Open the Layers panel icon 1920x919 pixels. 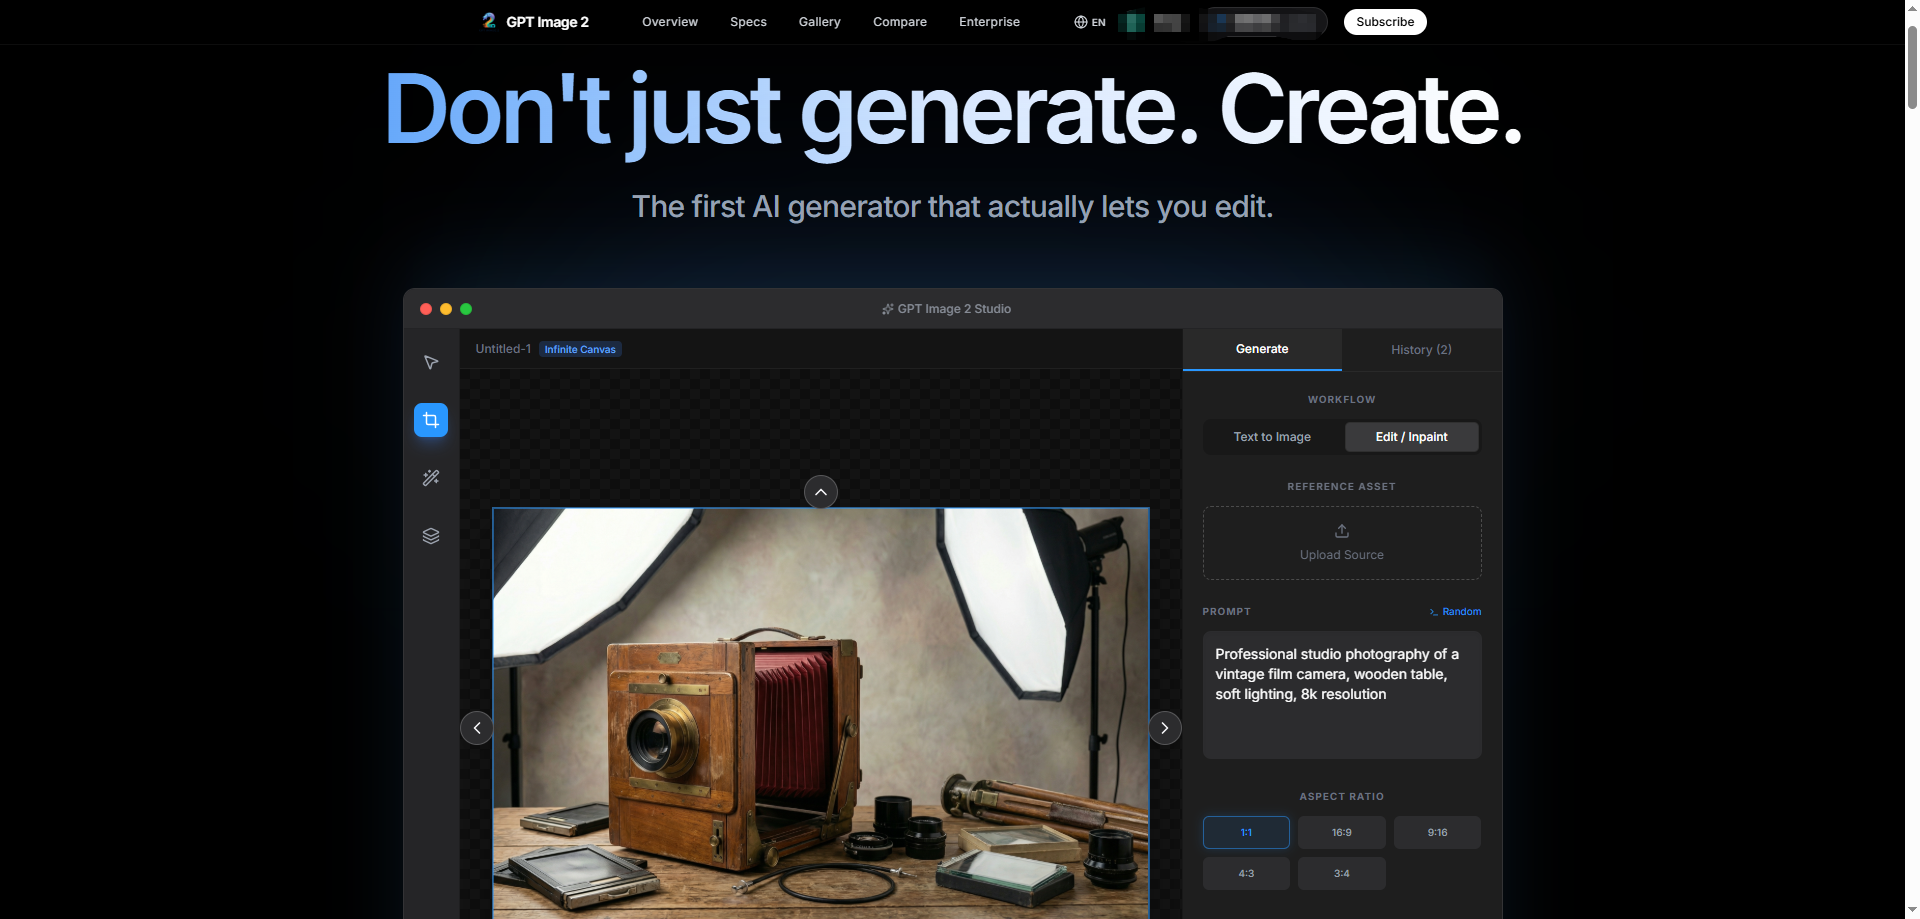click(x=430, y=535)
